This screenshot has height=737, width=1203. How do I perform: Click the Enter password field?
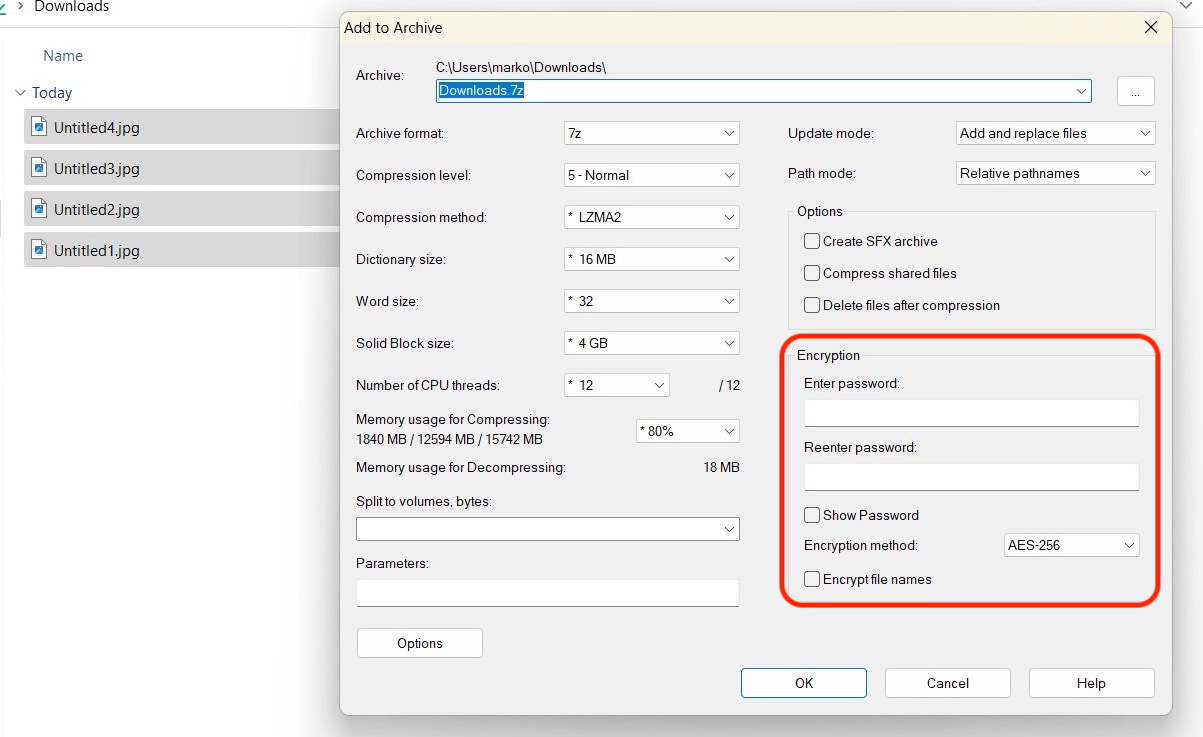971,413
